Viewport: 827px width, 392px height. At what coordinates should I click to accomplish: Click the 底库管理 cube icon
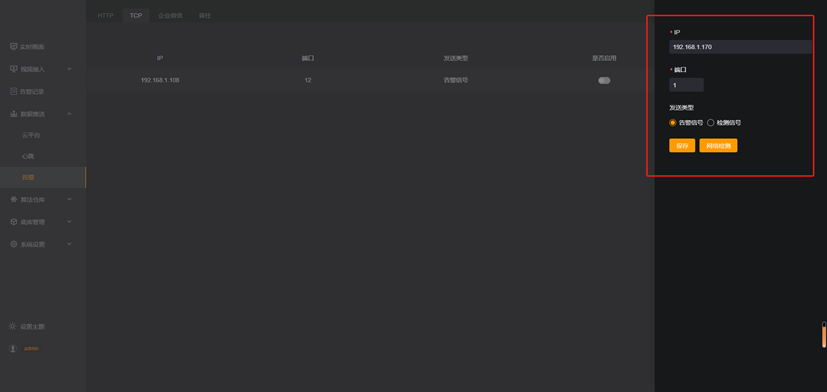14,222
